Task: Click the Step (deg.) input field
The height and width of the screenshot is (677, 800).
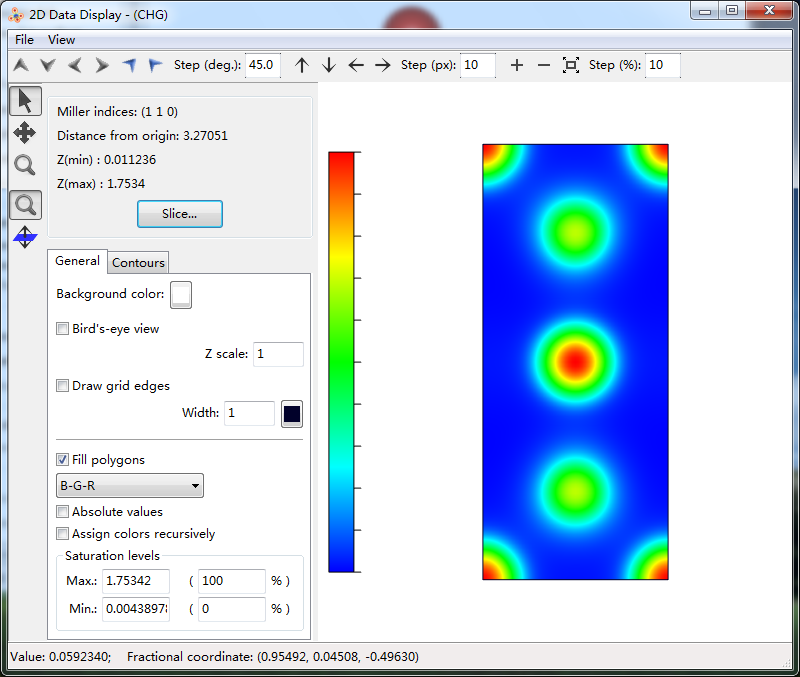Action: (263, 65)
